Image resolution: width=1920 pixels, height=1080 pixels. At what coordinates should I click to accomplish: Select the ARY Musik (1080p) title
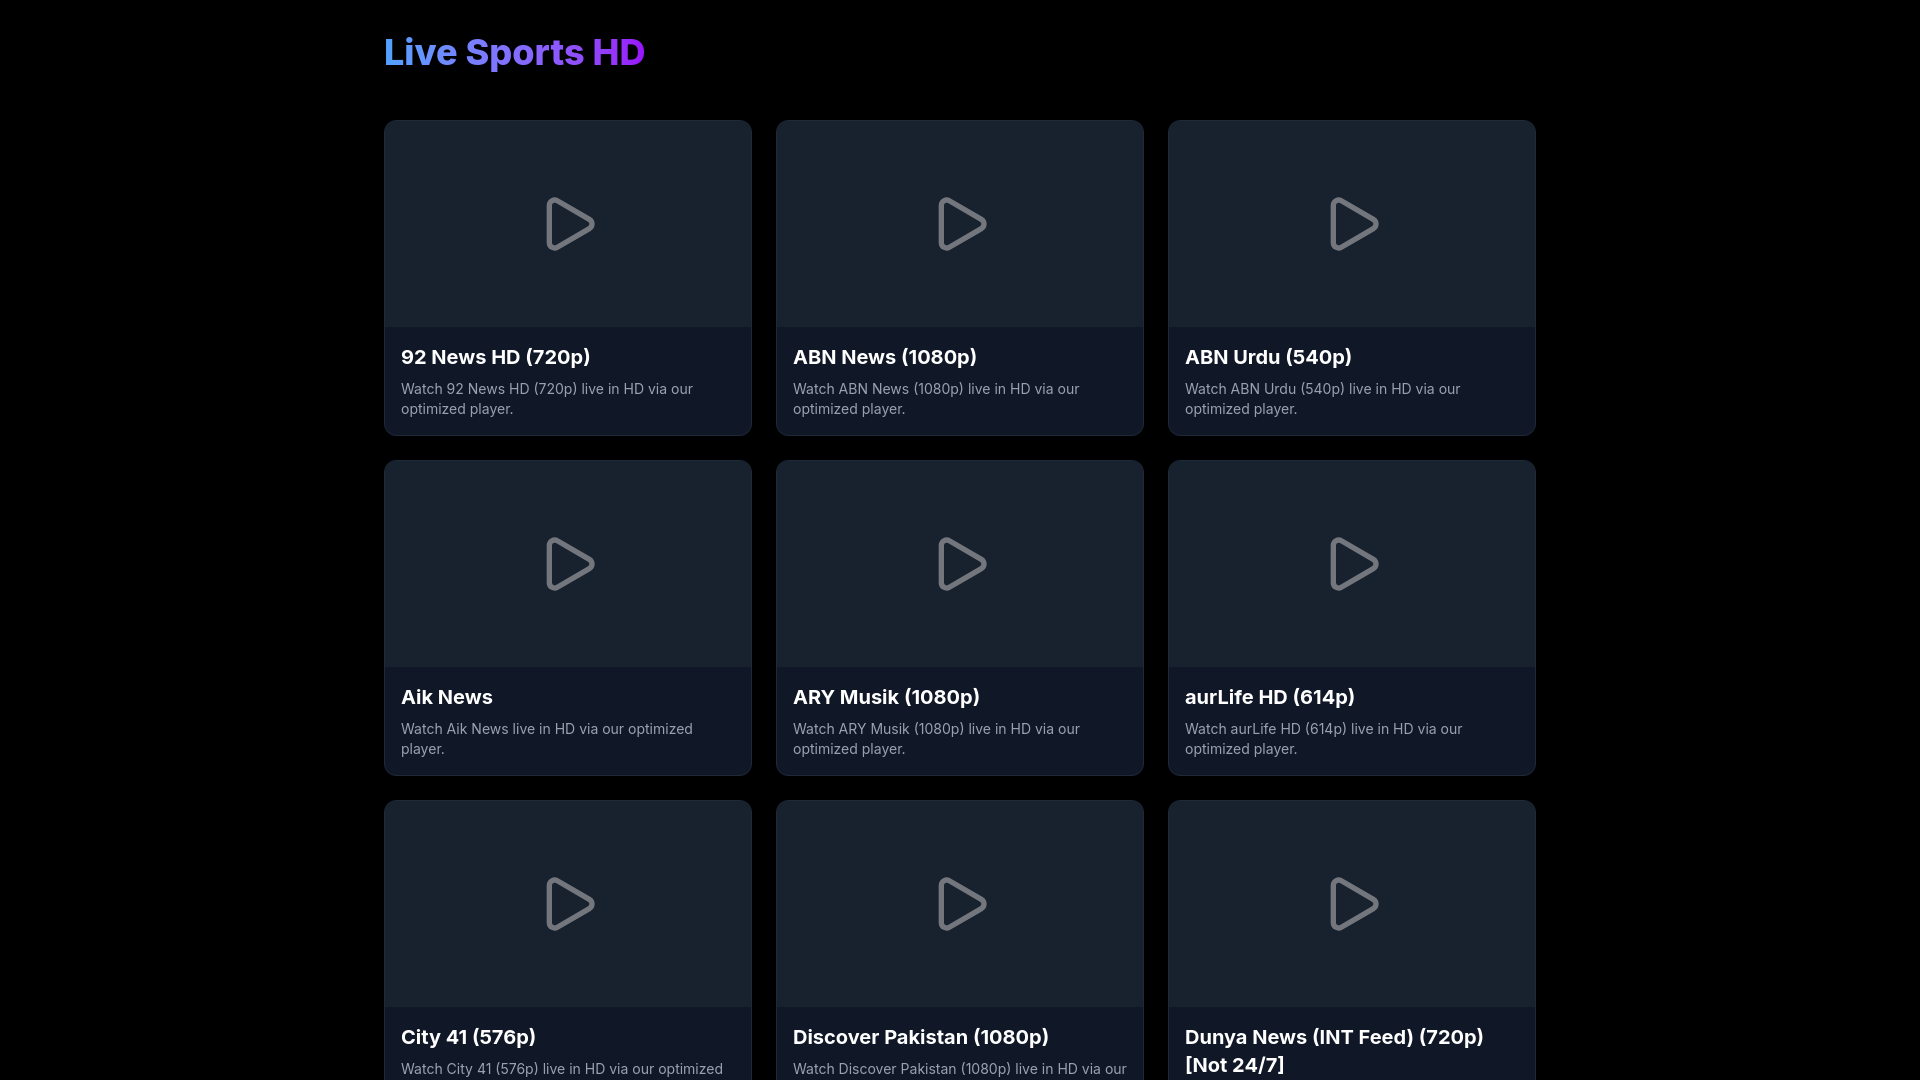coord(886,697)
